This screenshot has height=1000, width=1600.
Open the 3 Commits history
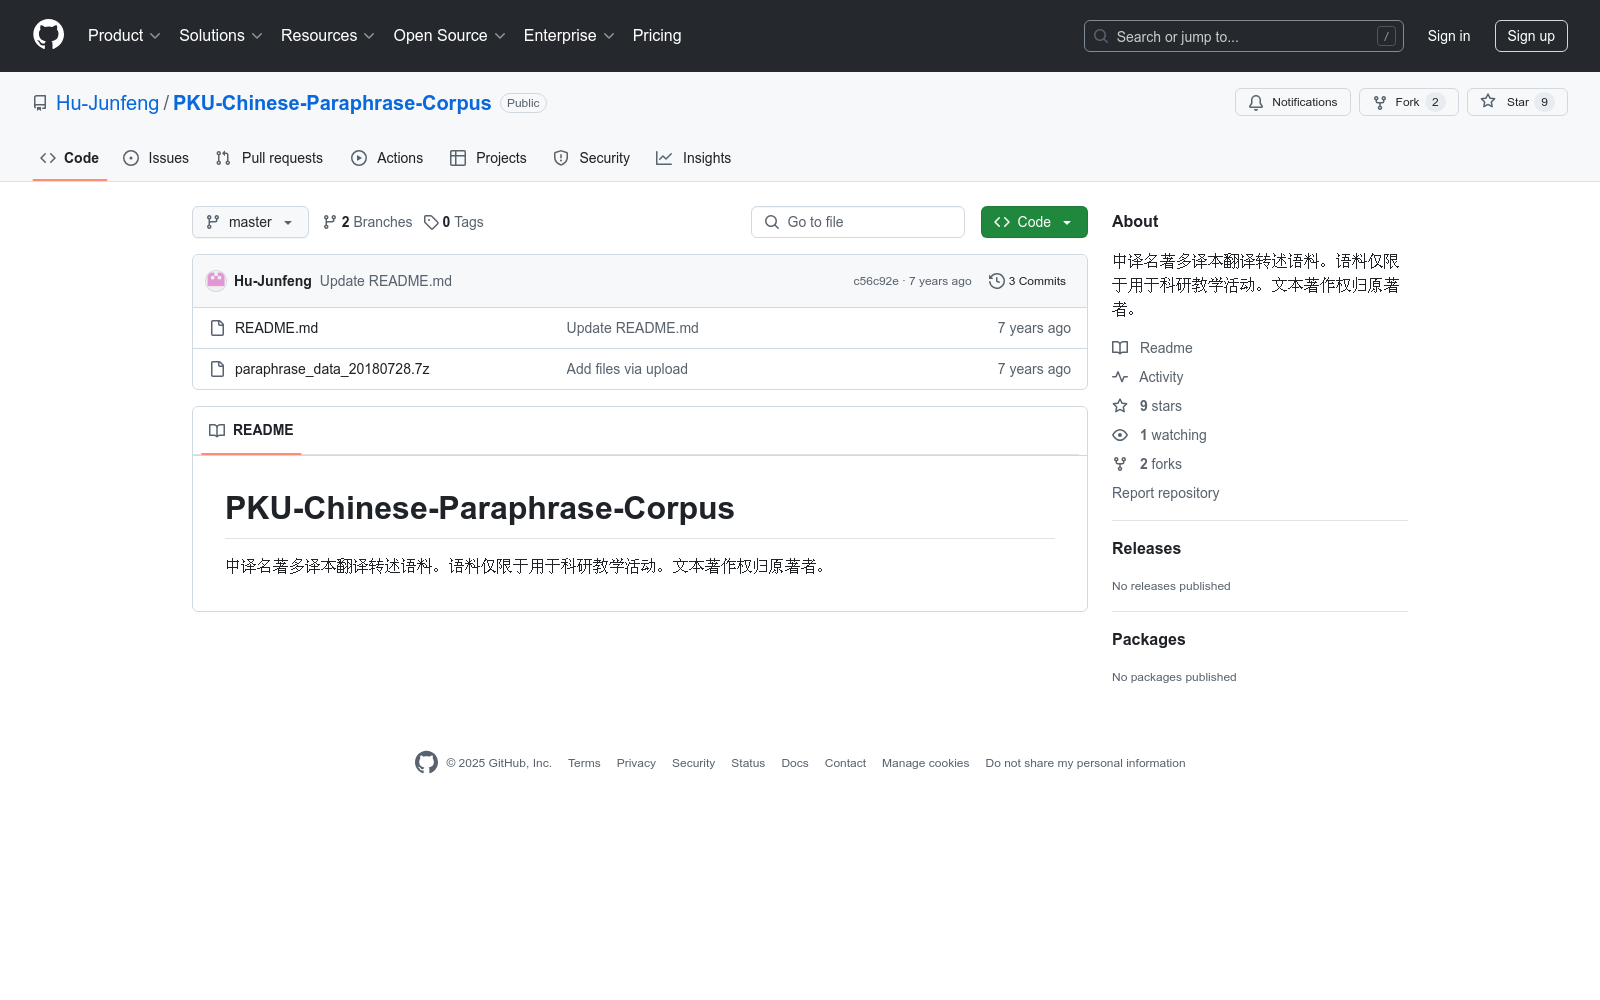click(1028, 281)
